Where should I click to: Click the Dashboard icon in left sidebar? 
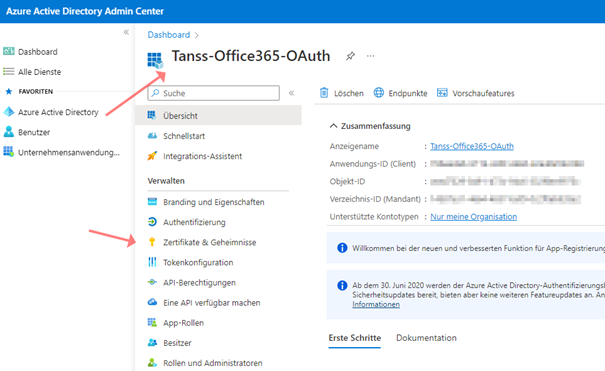click(x=8, y=51)
